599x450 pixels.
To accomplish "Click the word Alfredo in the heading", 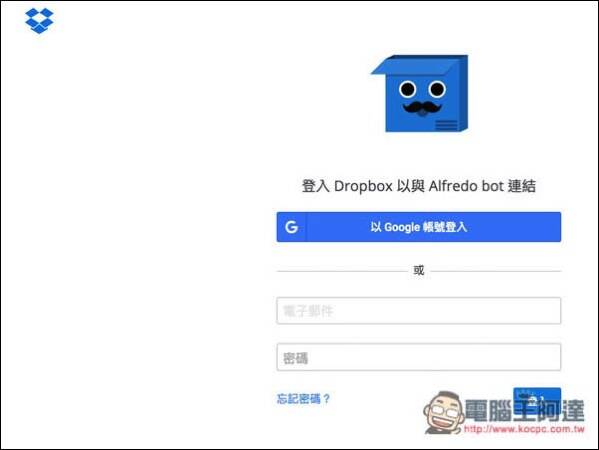I will 453,186.
